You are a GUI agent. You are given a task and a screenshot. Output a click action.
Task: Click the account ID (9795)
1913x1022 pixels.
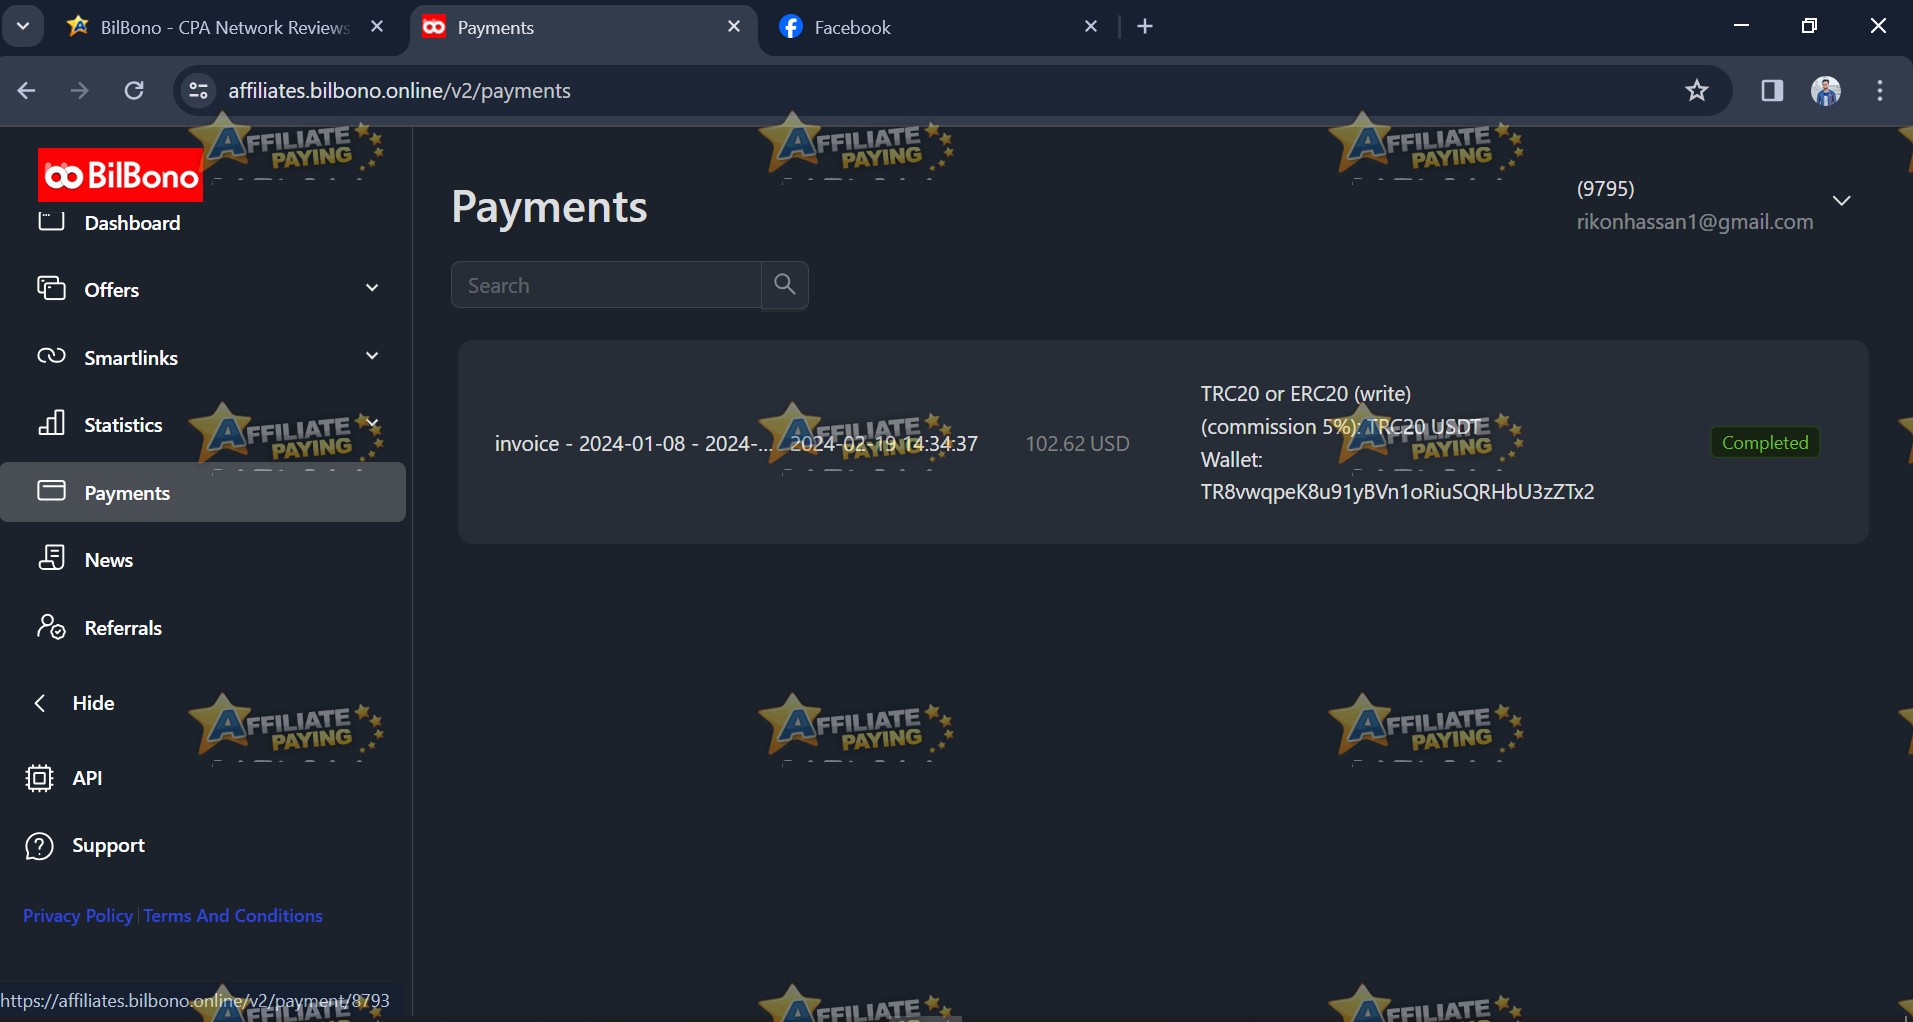pos(1606,189)
